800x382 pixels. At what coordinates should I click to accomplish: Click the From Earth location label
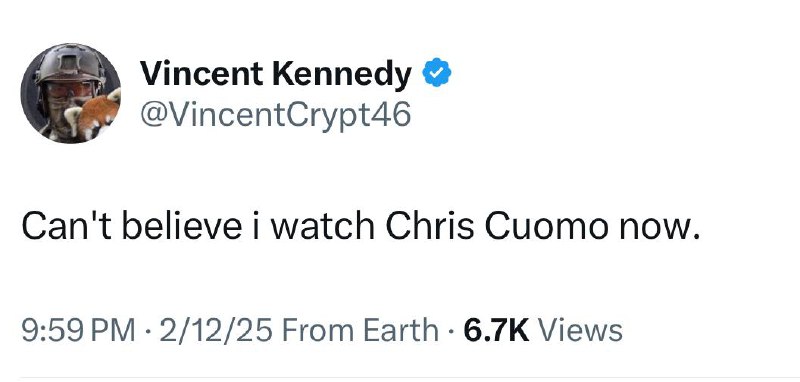click(359, 330)
